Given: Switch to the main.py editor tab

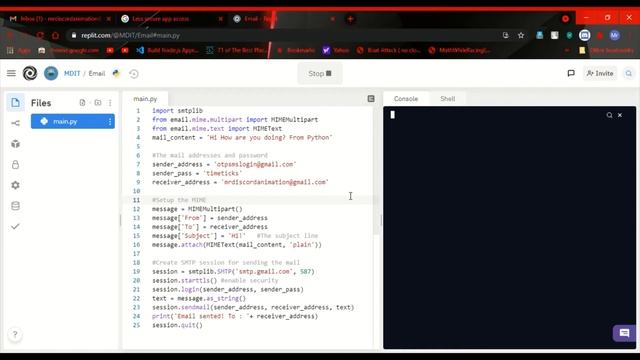Looking at the screenshot, I should tap(145, 99).
